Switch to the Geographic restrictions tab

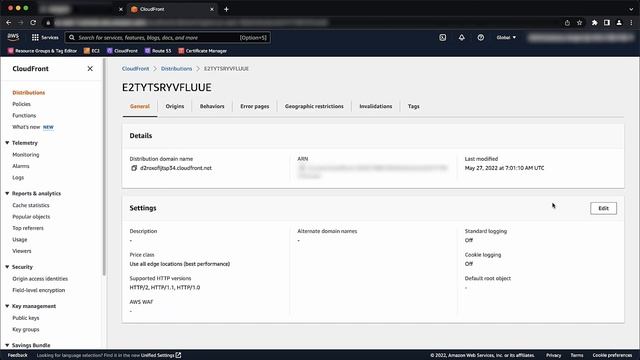pyautogui.click(x=314, y=106)
